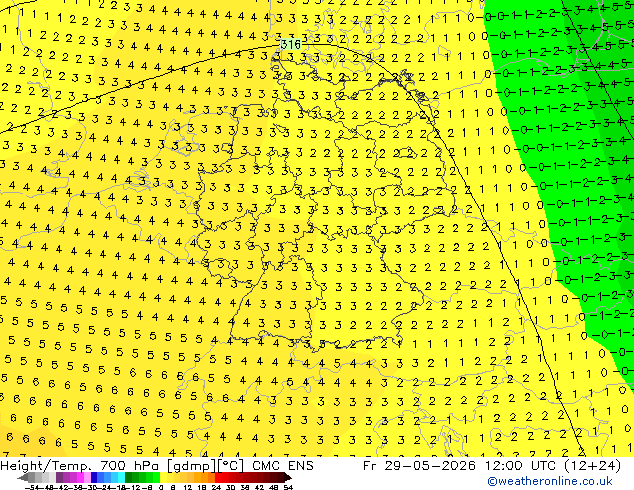
Task: Click the '12:00 UTC (12+24)' time label
Action: (553, 466)
